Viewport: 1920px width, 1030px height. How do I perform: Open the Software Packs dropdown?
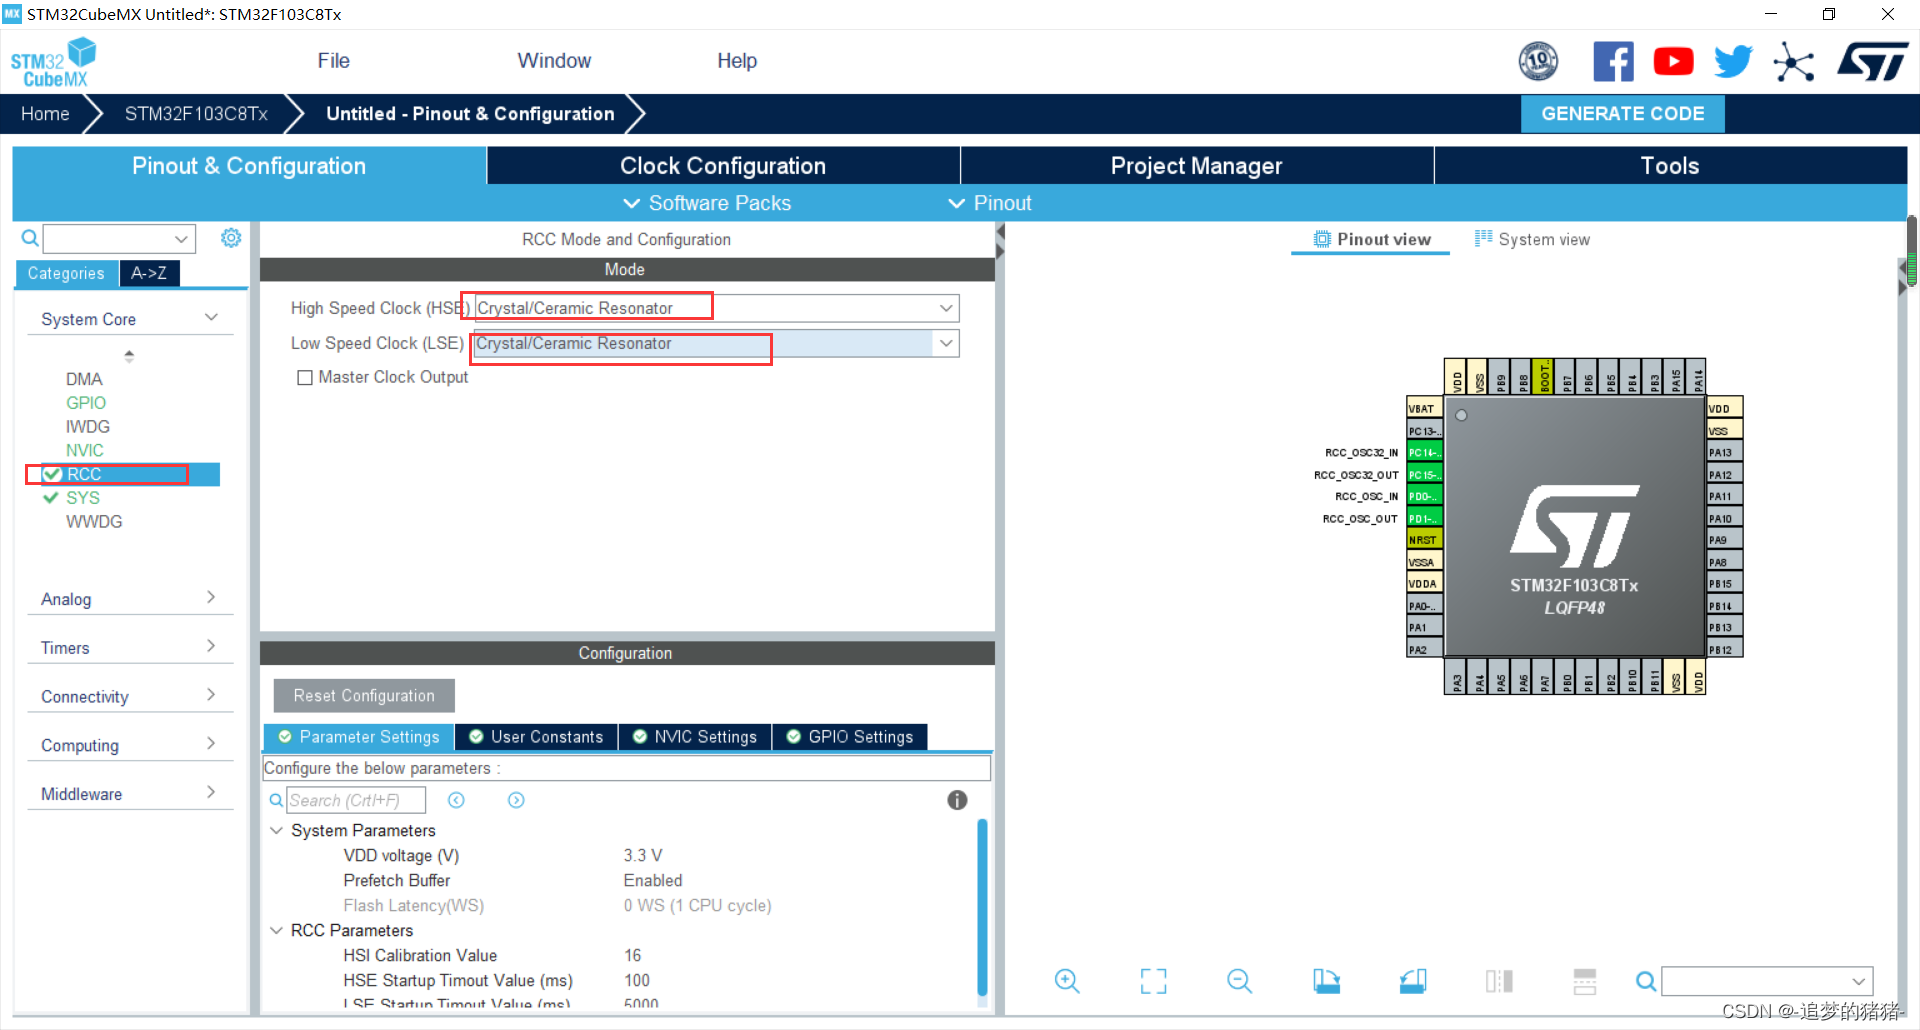pyautogui.click(x=707, y=203)
